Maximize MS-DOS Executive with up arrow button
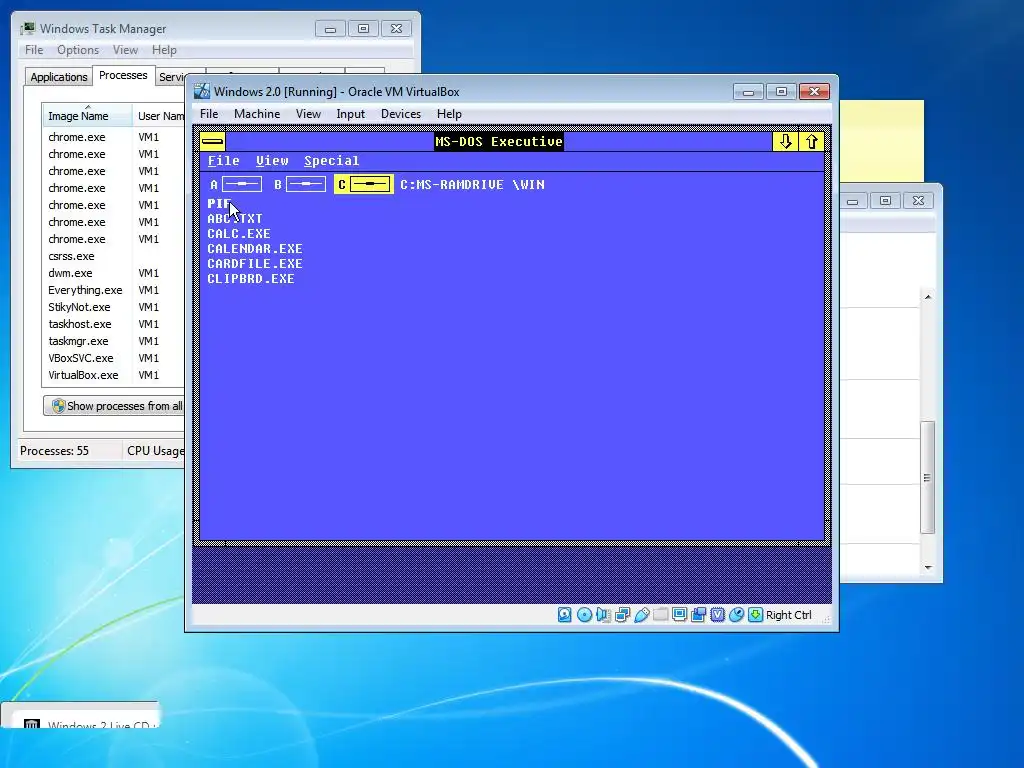Screen dimensions: 1024x768 [x=811, y=141]
